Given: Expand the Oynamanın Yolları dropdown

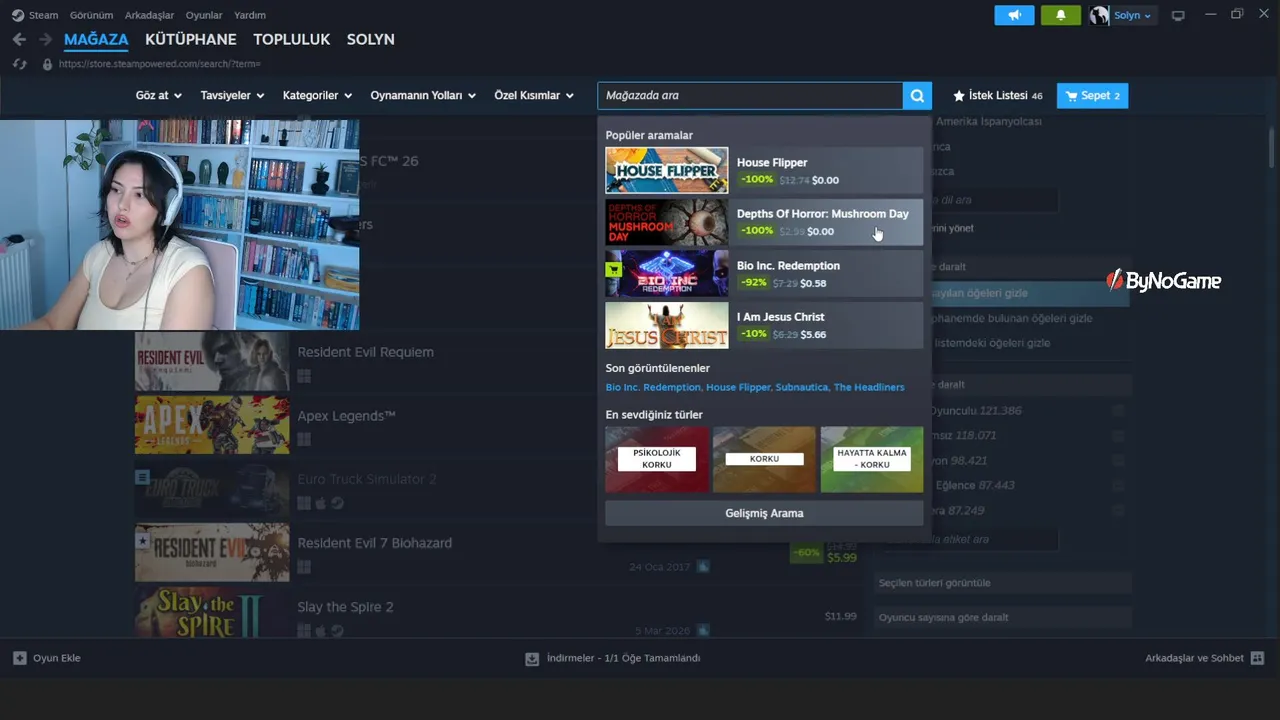Looking at the screenshot, I should click(x=424, y=96).
